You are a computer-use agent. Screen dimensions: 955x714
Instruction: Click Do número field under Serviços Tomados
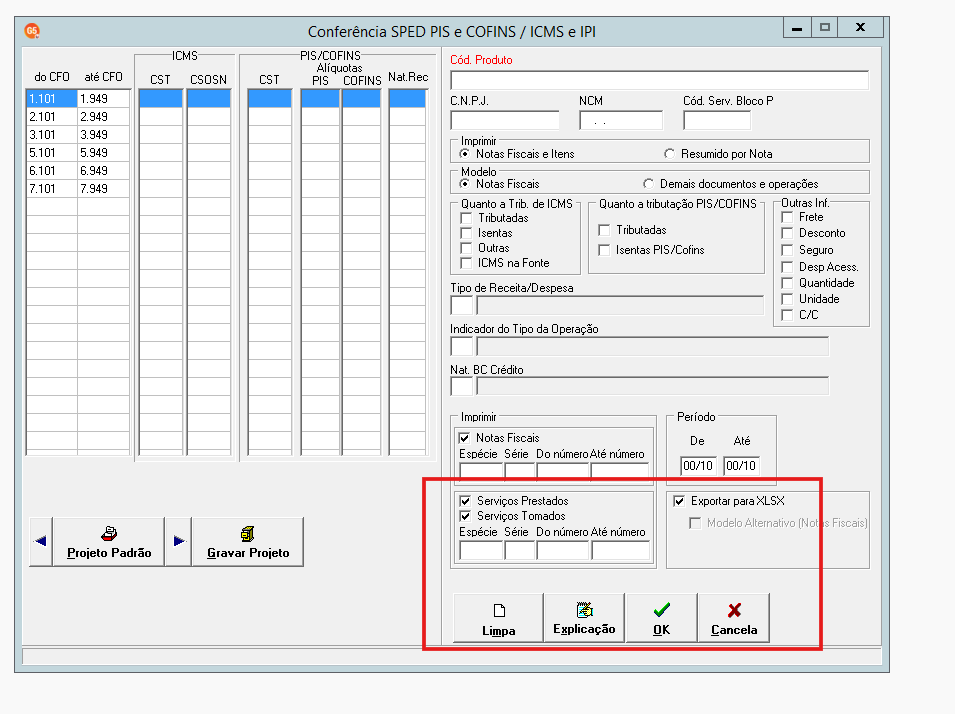tap(562, 550)
